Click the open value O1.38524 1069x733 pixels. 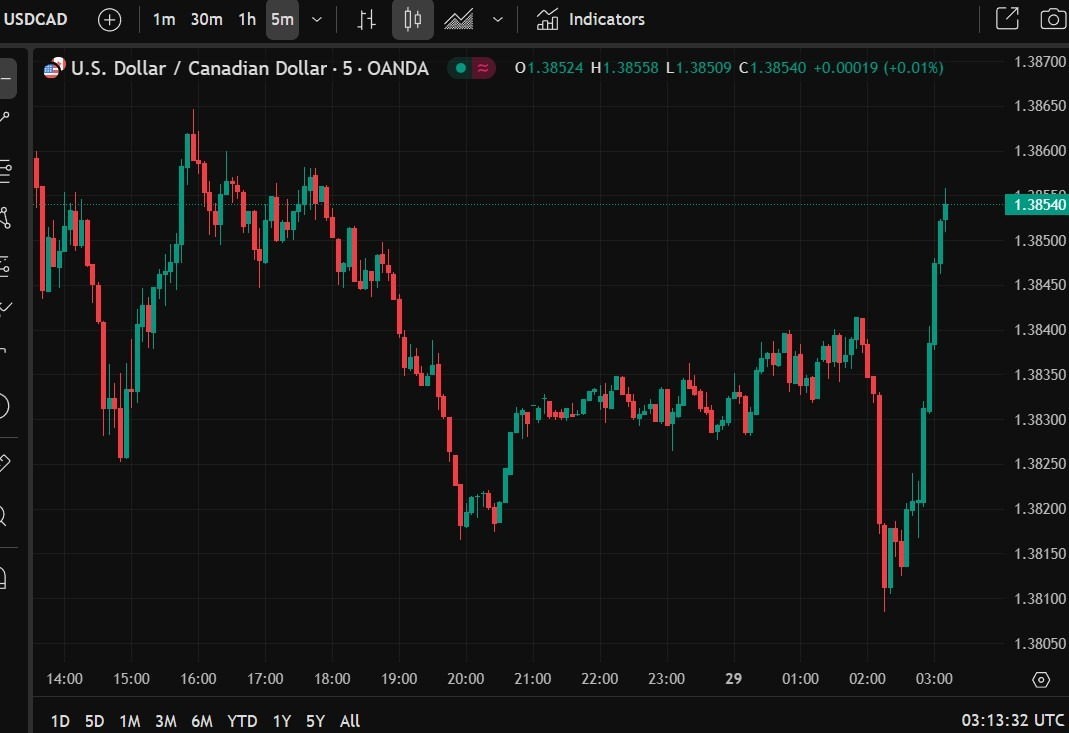point(549,68)
